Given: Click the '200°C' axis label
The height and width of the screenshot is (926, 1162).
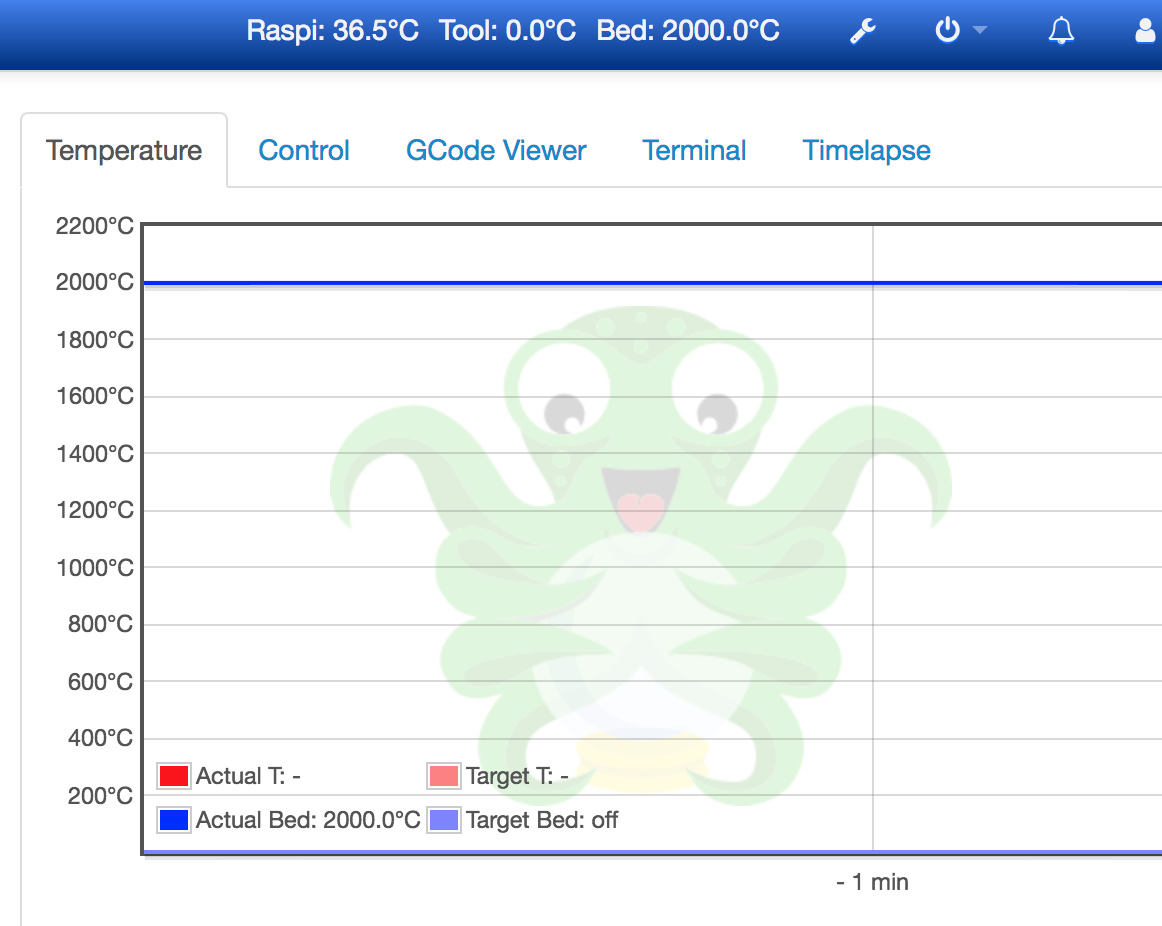Looking at the screenshot, I should (x=100, y=796).
